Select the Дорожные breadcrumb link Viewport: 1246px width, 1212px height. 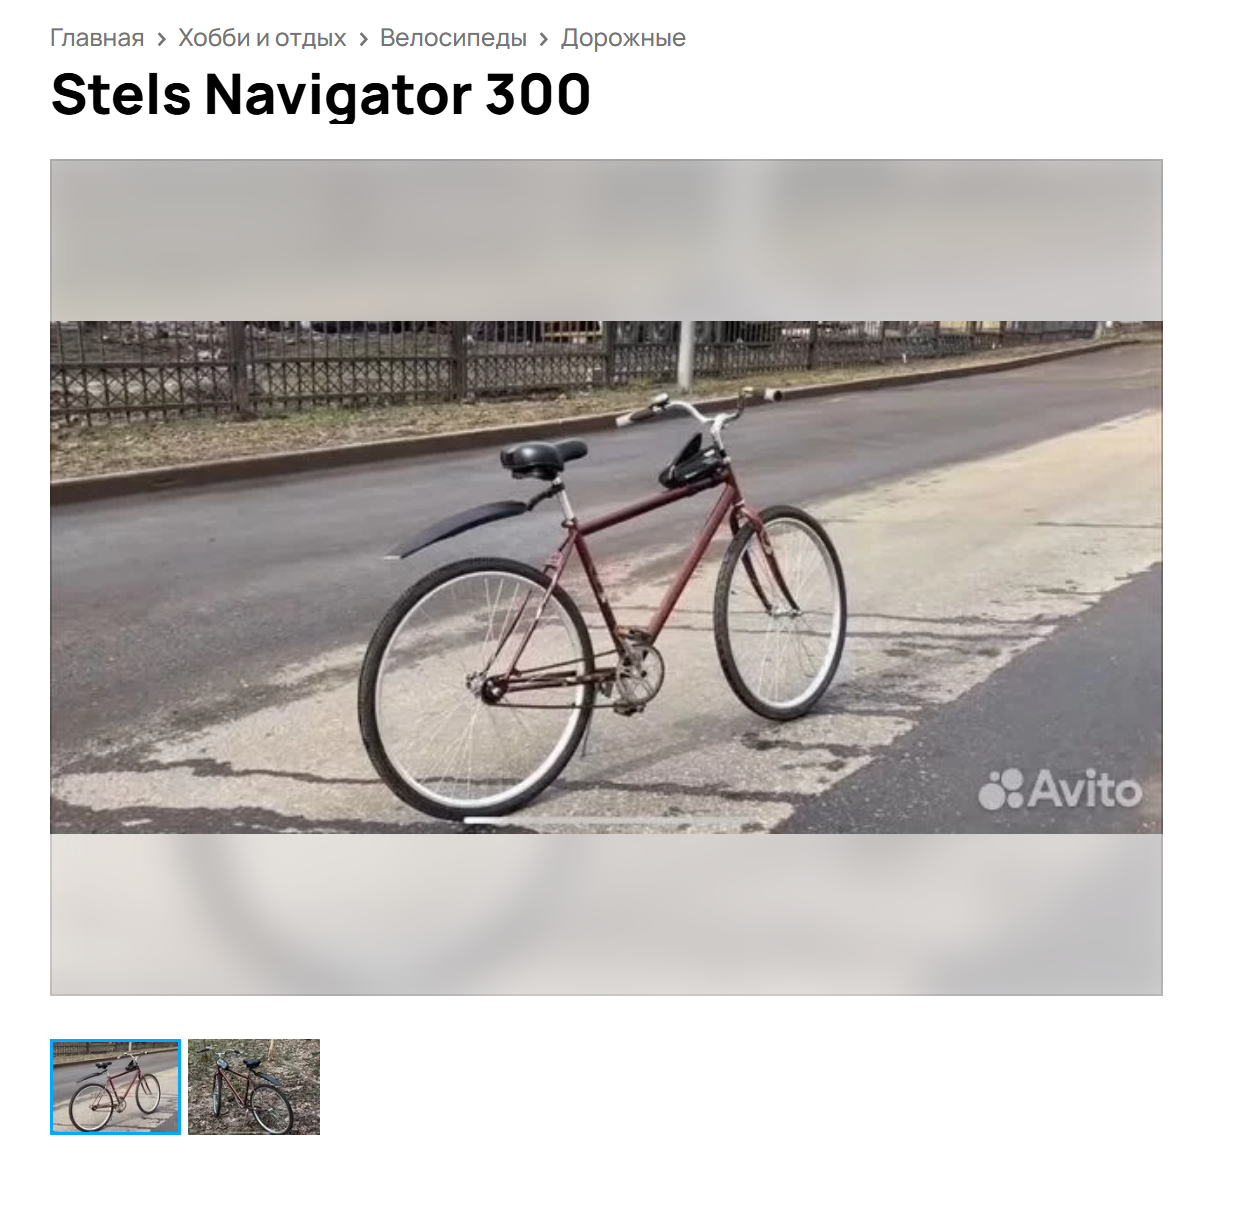point(623,38)
